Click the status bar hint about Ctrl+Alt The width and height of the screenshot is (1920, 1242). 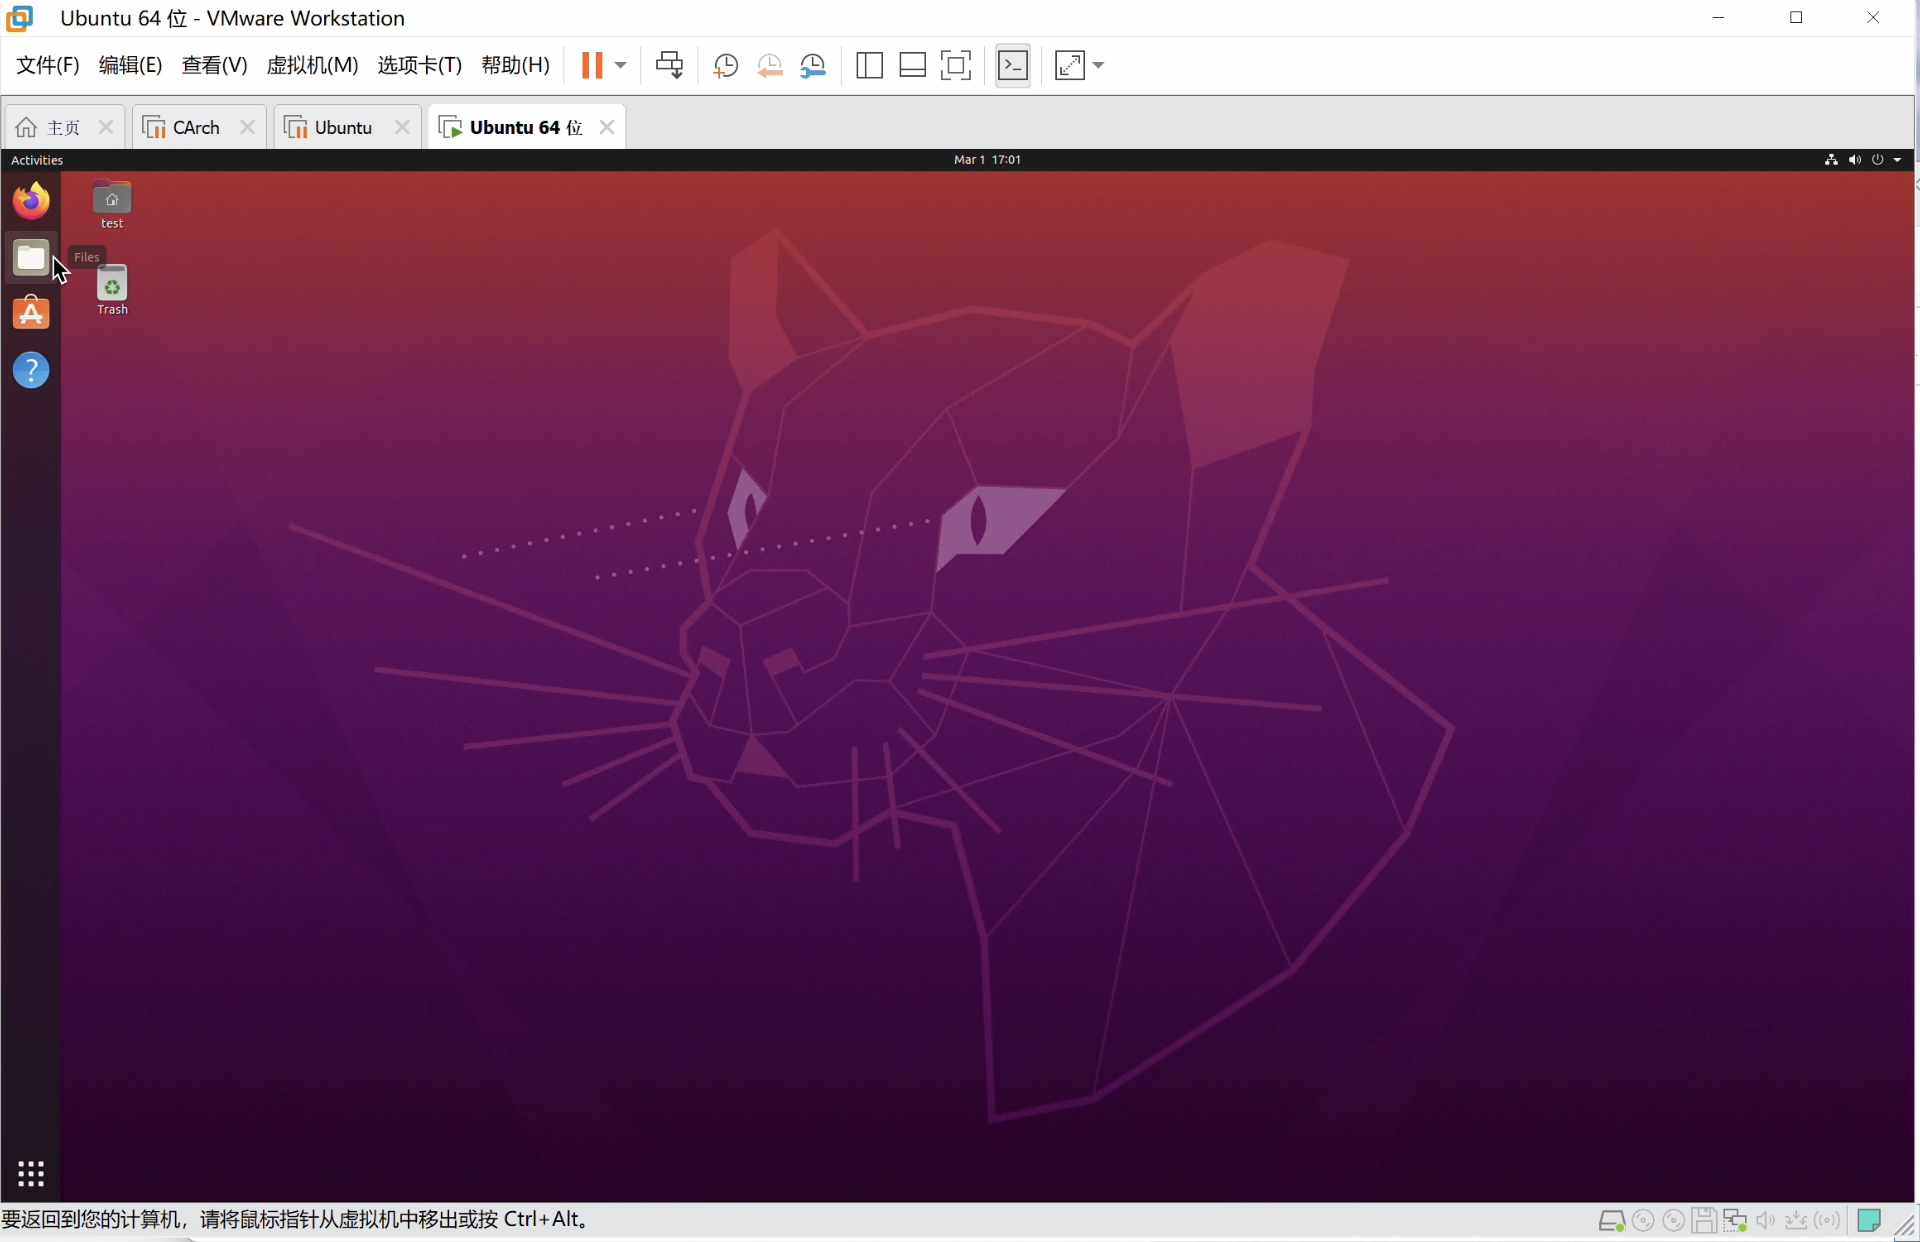coord(297,1220)
